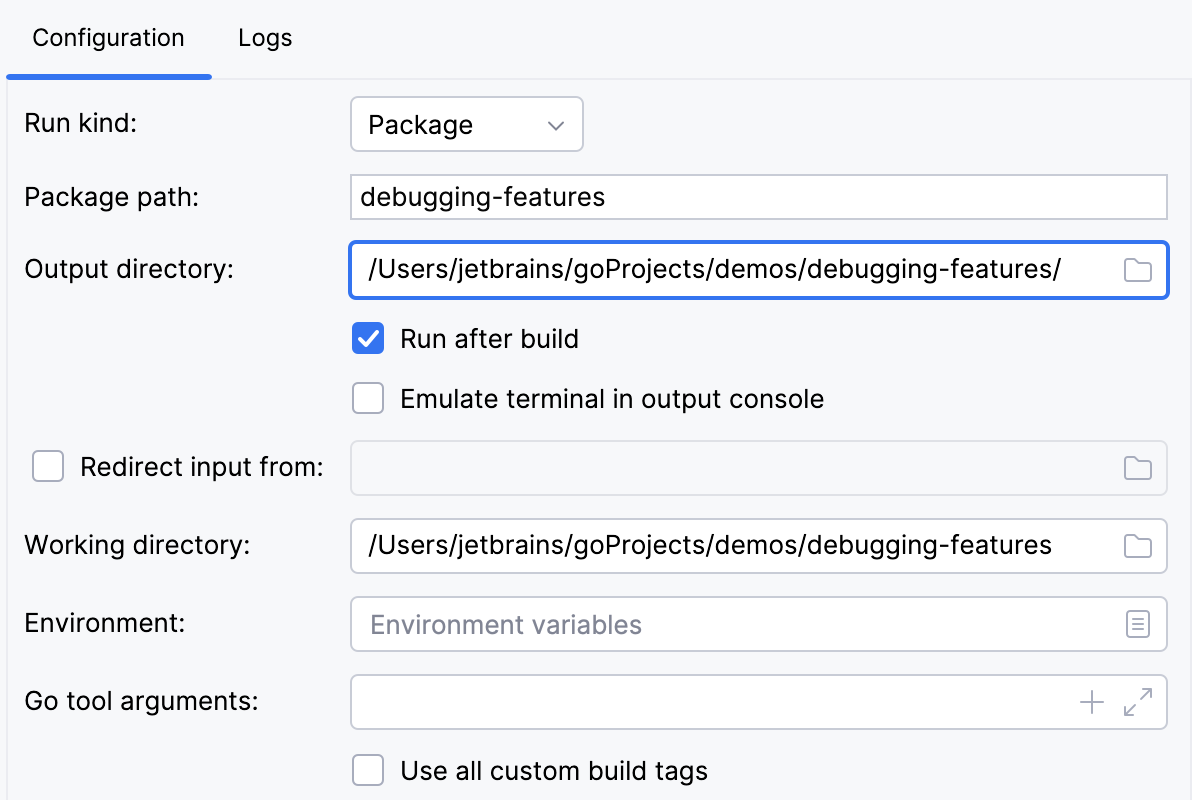Image resolution: width=1192 pixels, height=800 pixels.
Task: Click inside the Working directory field
Action: [700, 545]
